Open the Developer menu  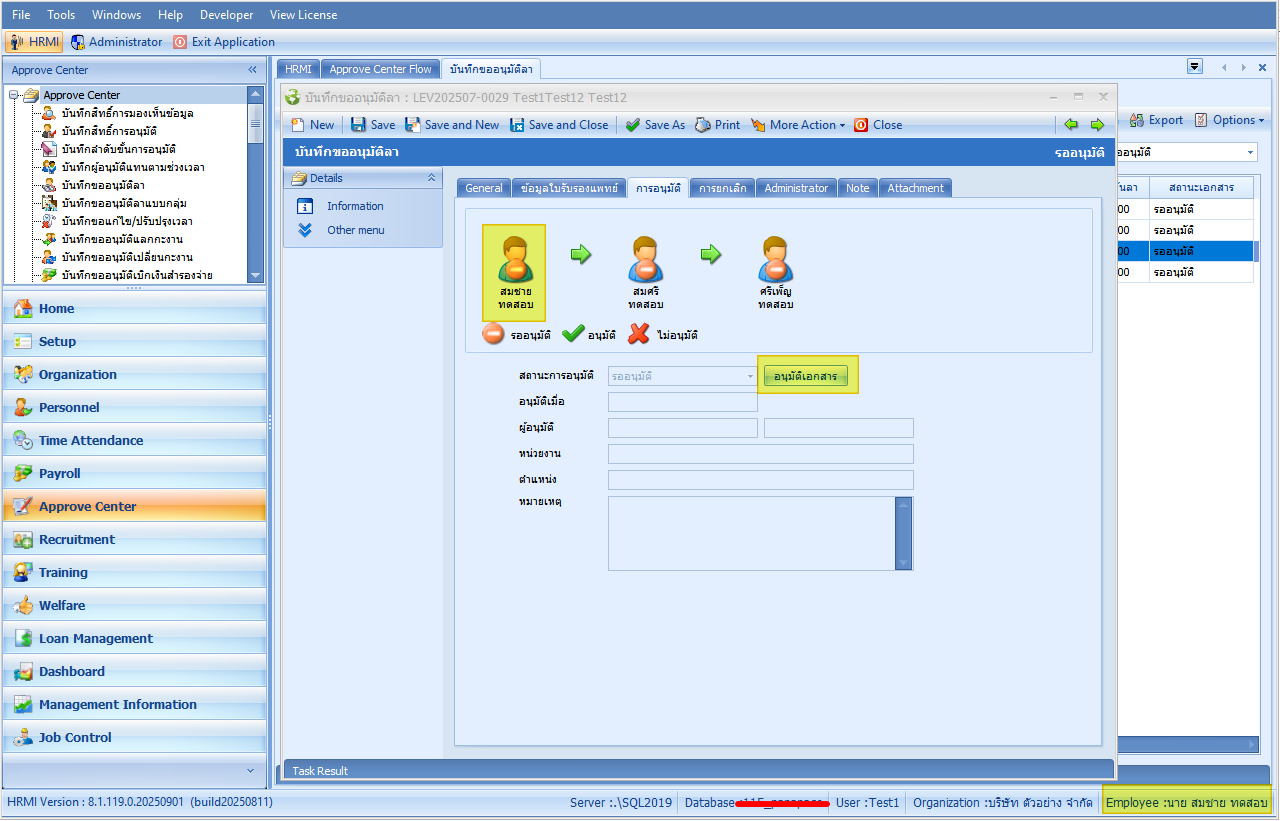[226, 15]
